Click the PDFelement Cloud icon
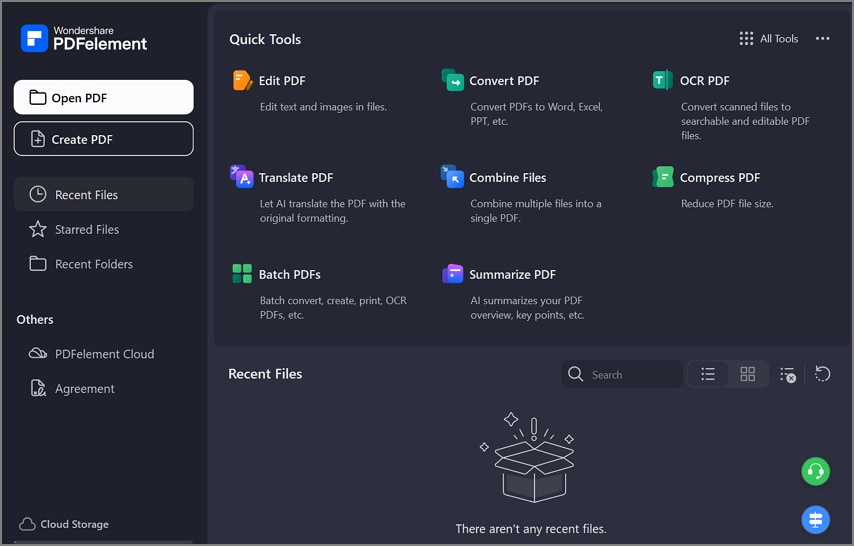854x546 pixels. (x=38, y=354)
